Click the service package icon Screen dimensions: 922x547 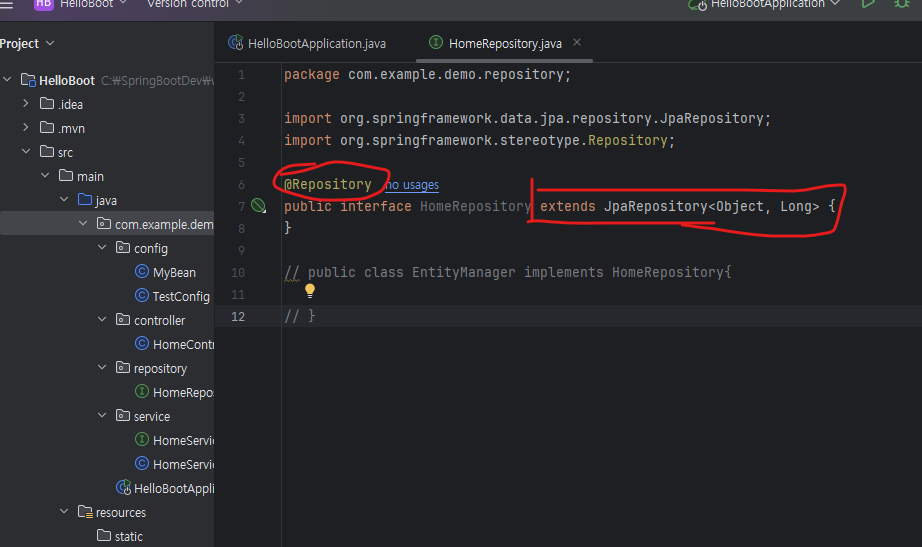123,415
